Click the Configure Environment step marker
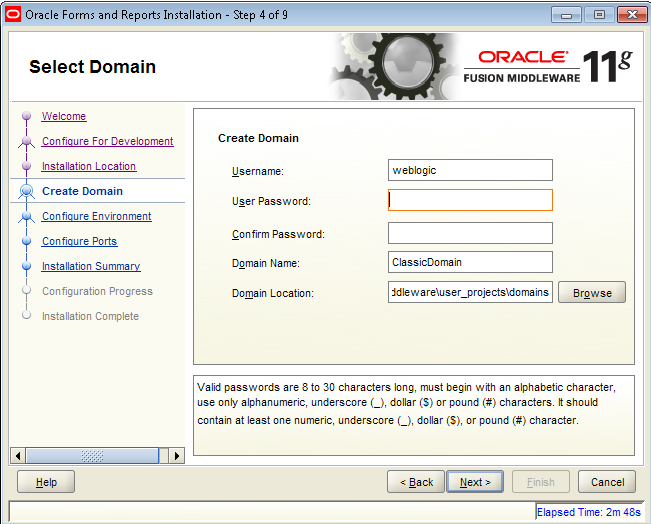The width and height of the screenshot is (651, 524). [27, 216]
